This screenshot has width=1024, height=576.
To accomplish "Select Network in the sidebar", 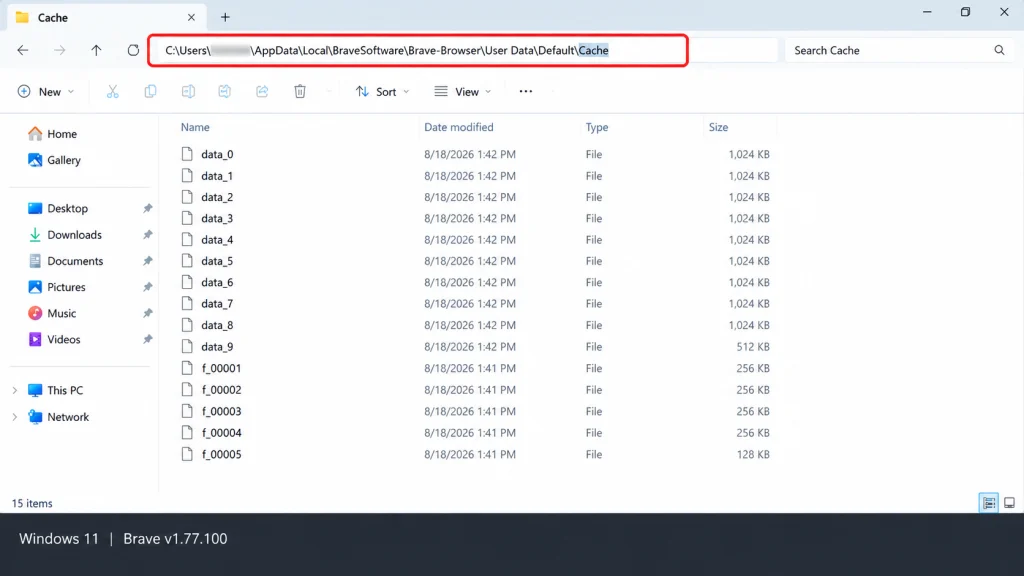I will (x=58, y=417).
